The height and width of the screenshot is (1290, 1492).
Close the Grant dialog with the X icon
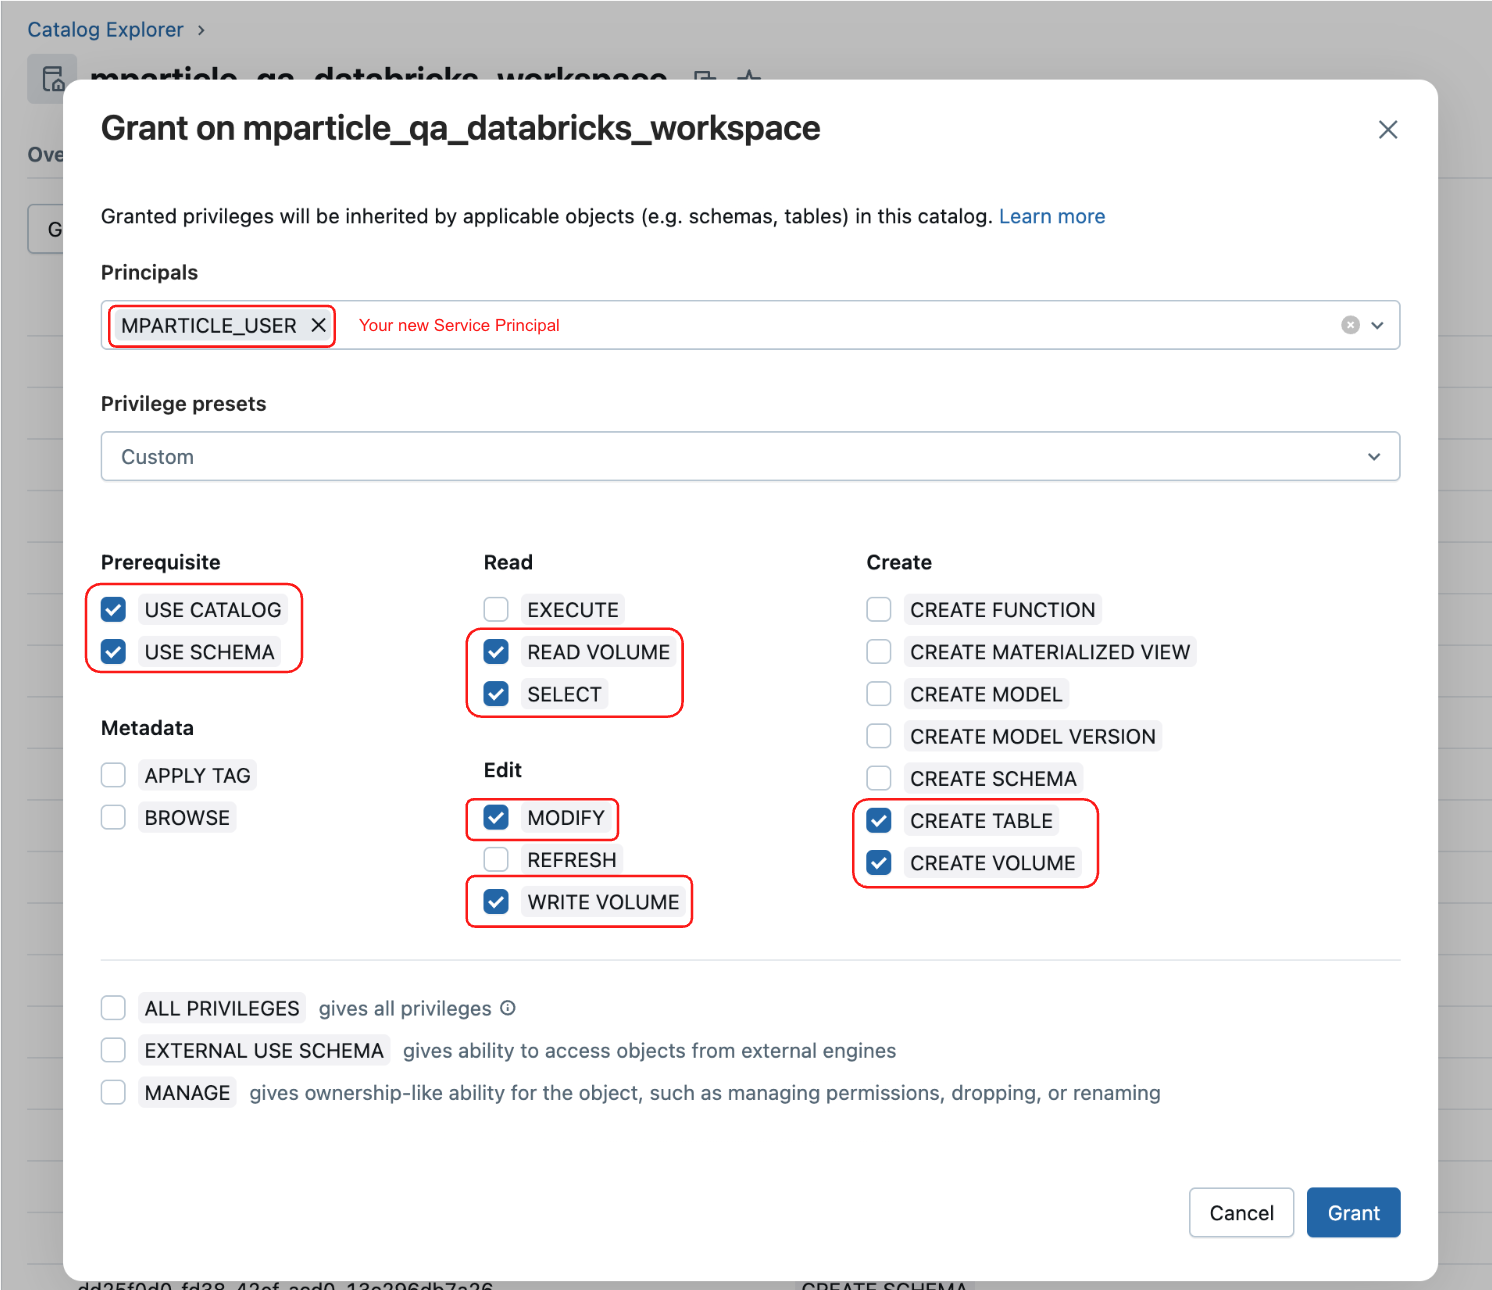click(1387, 129)
